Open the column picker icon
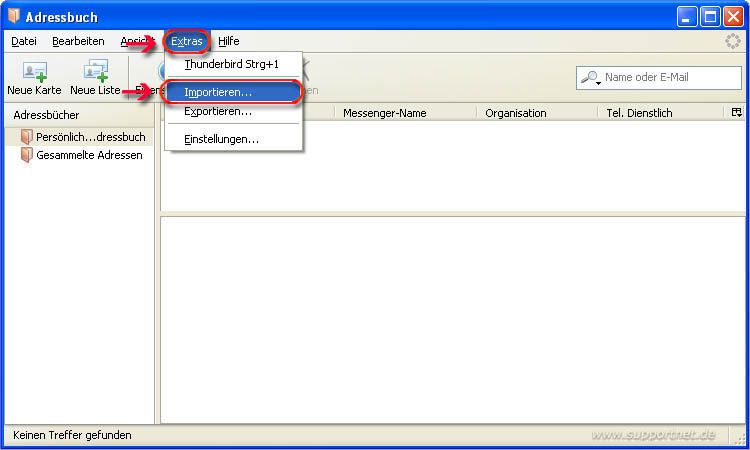Screen dimensions: 750x450 737,112
